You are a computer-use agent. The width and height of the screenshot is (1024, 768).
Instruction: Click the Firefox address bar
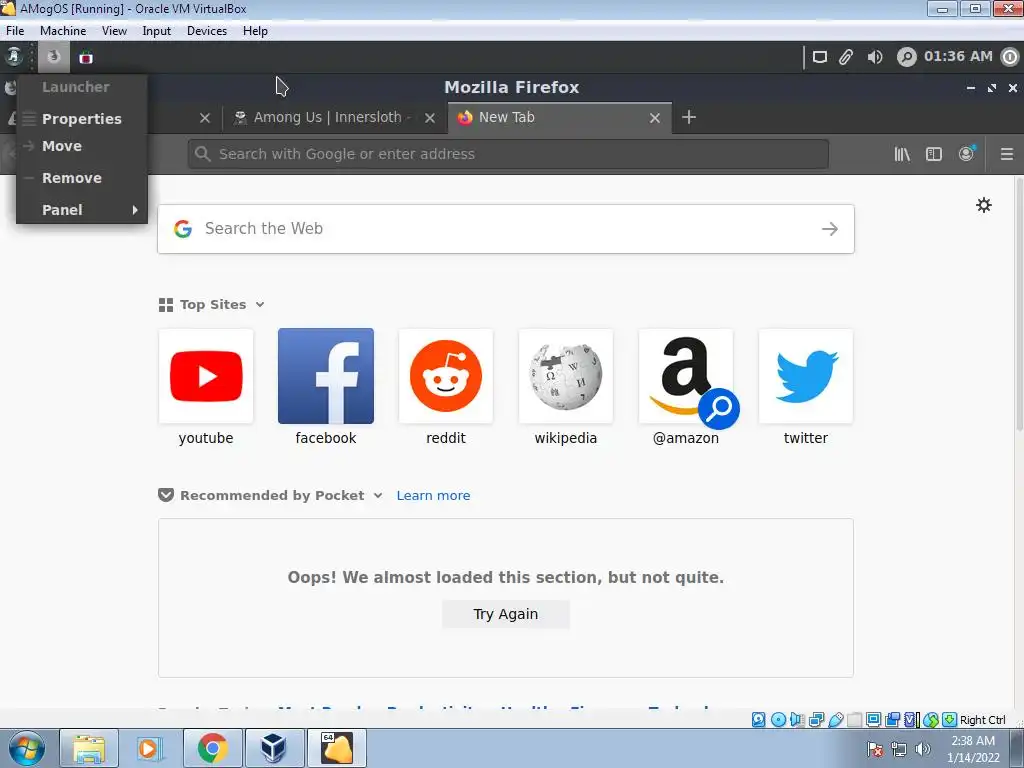pyautogui.click(x=508, y=154)
